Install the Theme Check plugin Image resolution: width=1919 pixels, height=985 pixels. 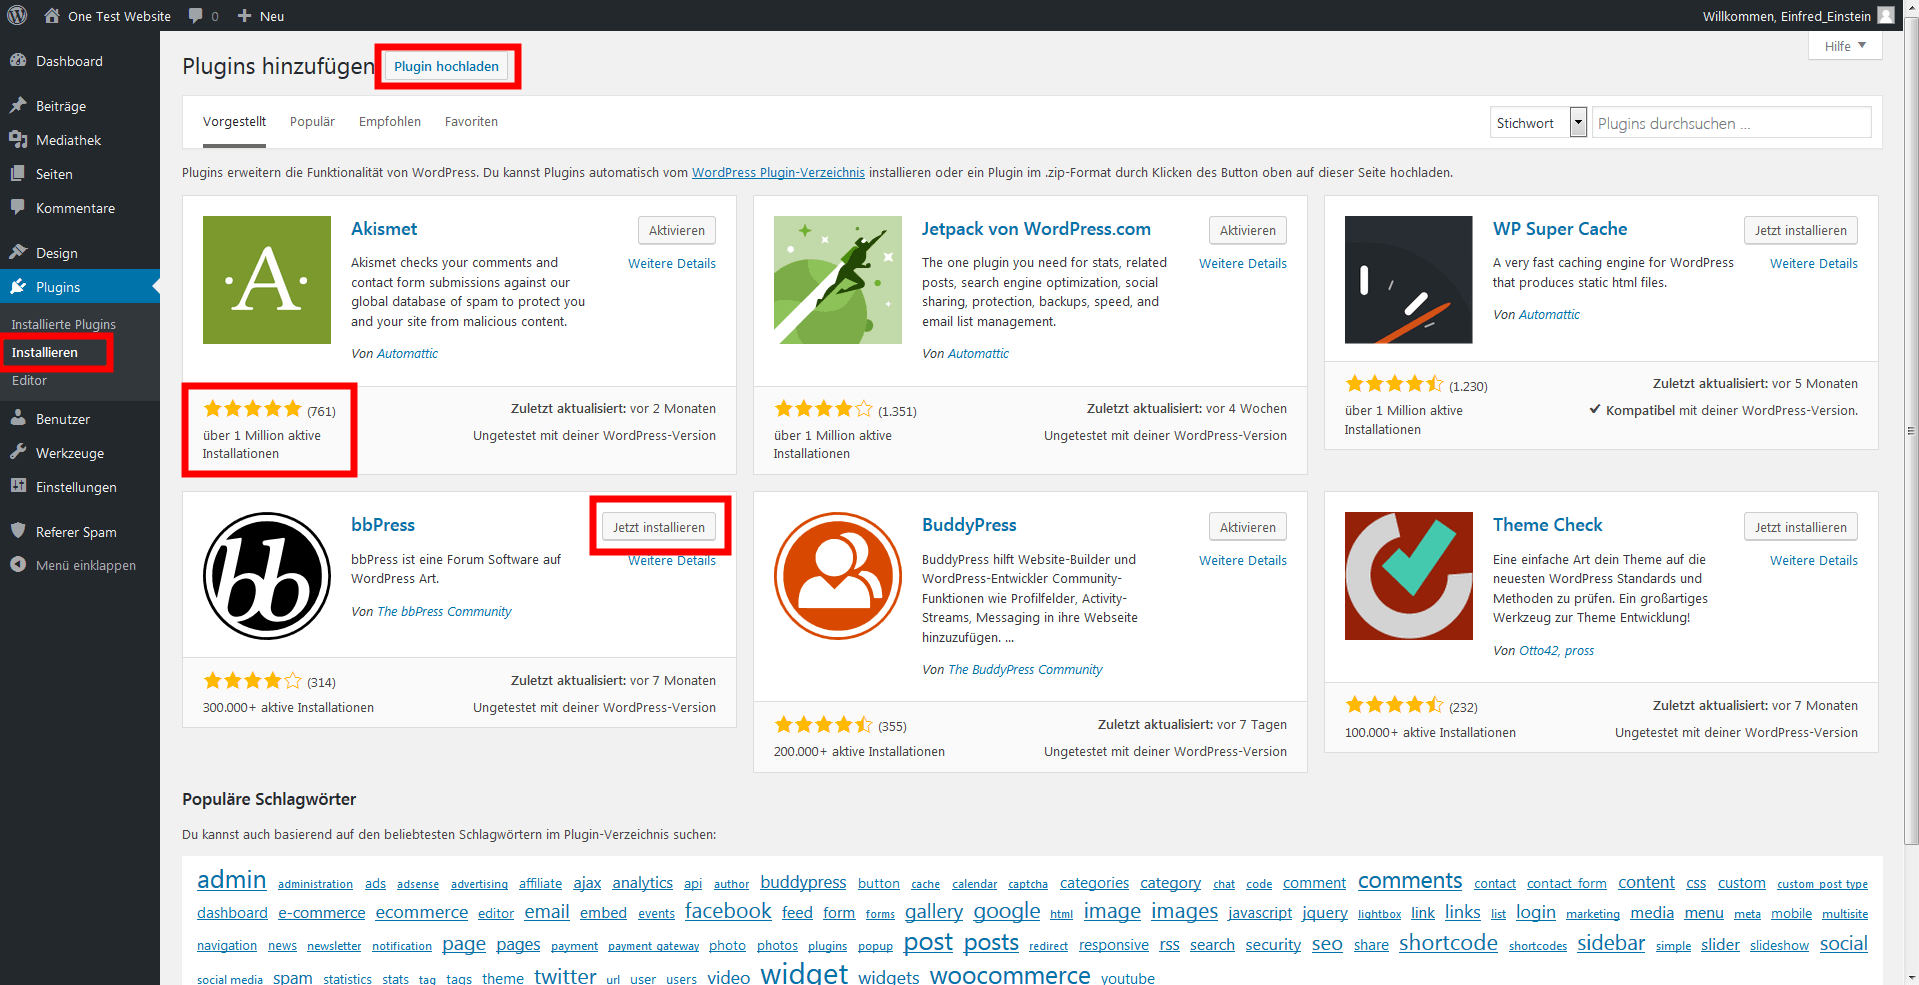[1801, 527]
